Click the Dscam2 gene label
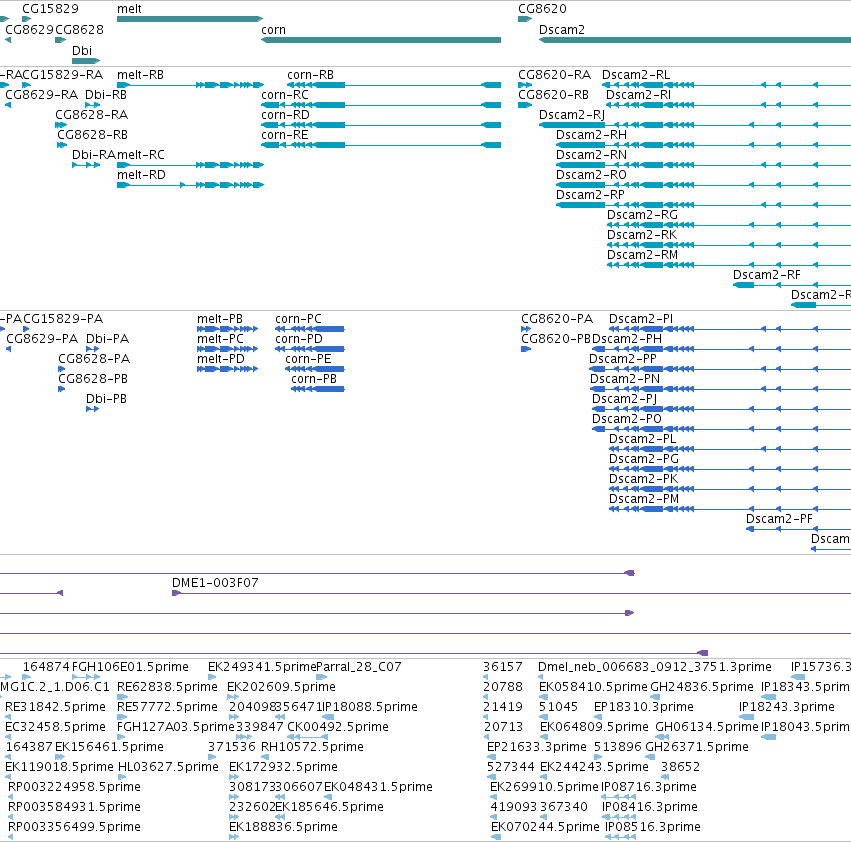 coord(562,30)
